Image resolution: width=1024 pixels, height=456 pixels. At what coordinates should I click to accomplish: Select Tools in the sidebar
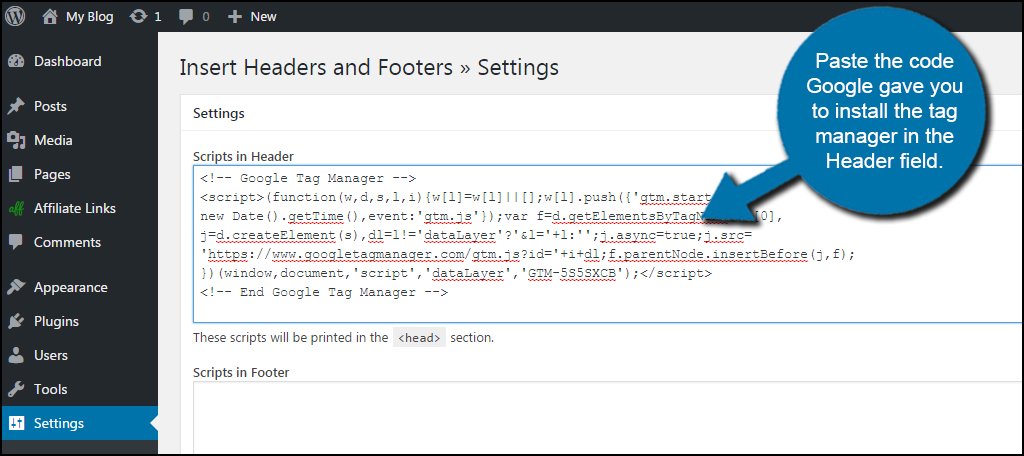tap(51, 389)
